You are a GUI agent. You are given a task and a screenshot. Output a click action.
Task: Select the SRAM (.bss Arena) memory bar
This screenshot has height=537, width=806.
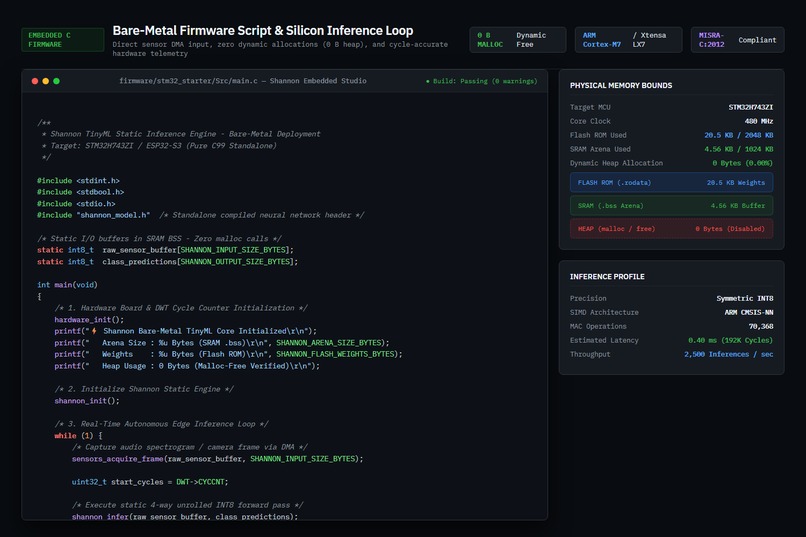(x=671, y=206)
